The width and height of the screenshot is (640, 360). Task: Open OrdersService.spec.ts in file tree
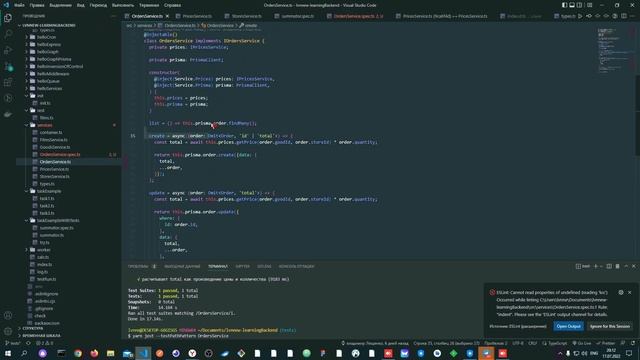tap(60, 154)
